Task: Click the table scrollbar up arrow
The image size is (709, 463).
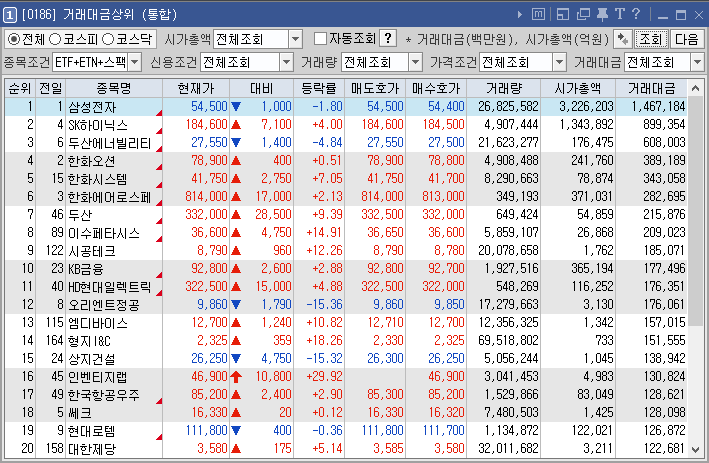Action: [695, 89]
